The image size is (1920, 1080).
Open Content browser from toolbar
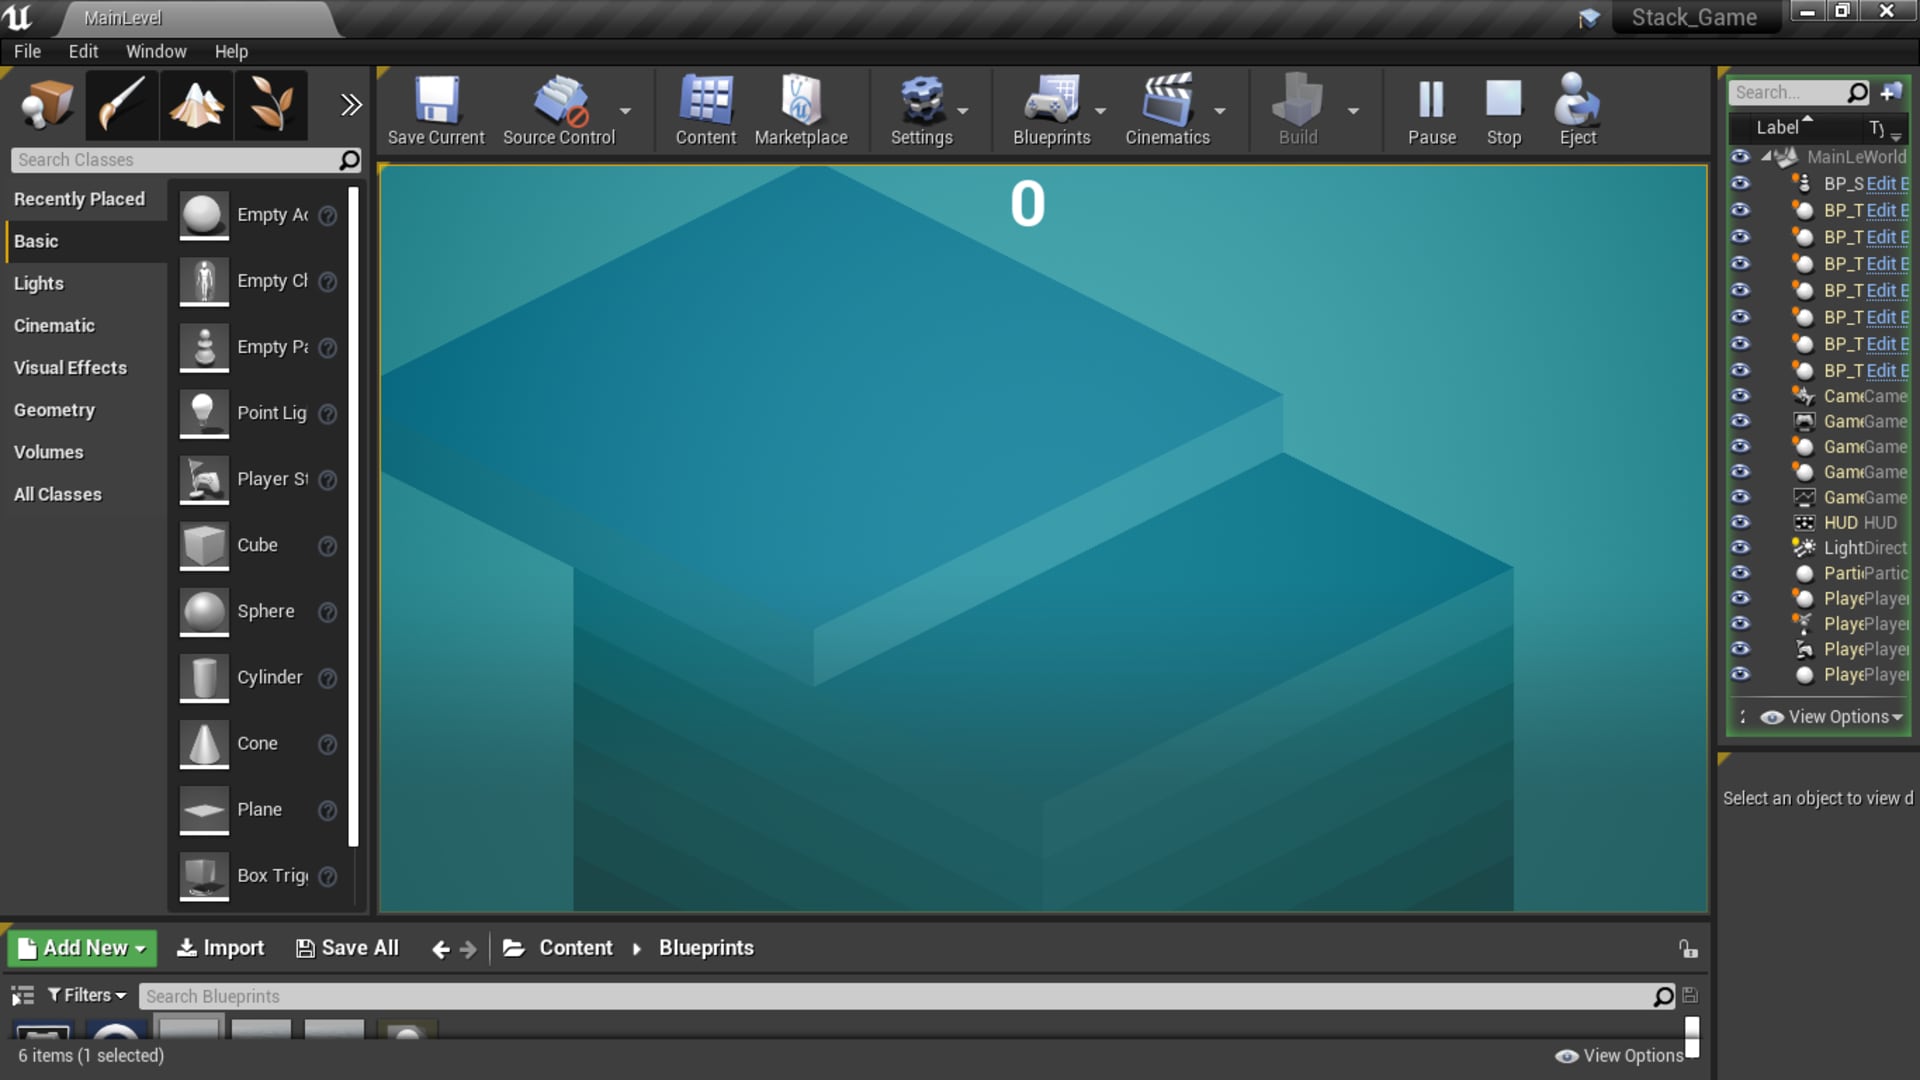pyautogui.click(x=705, y=101)
